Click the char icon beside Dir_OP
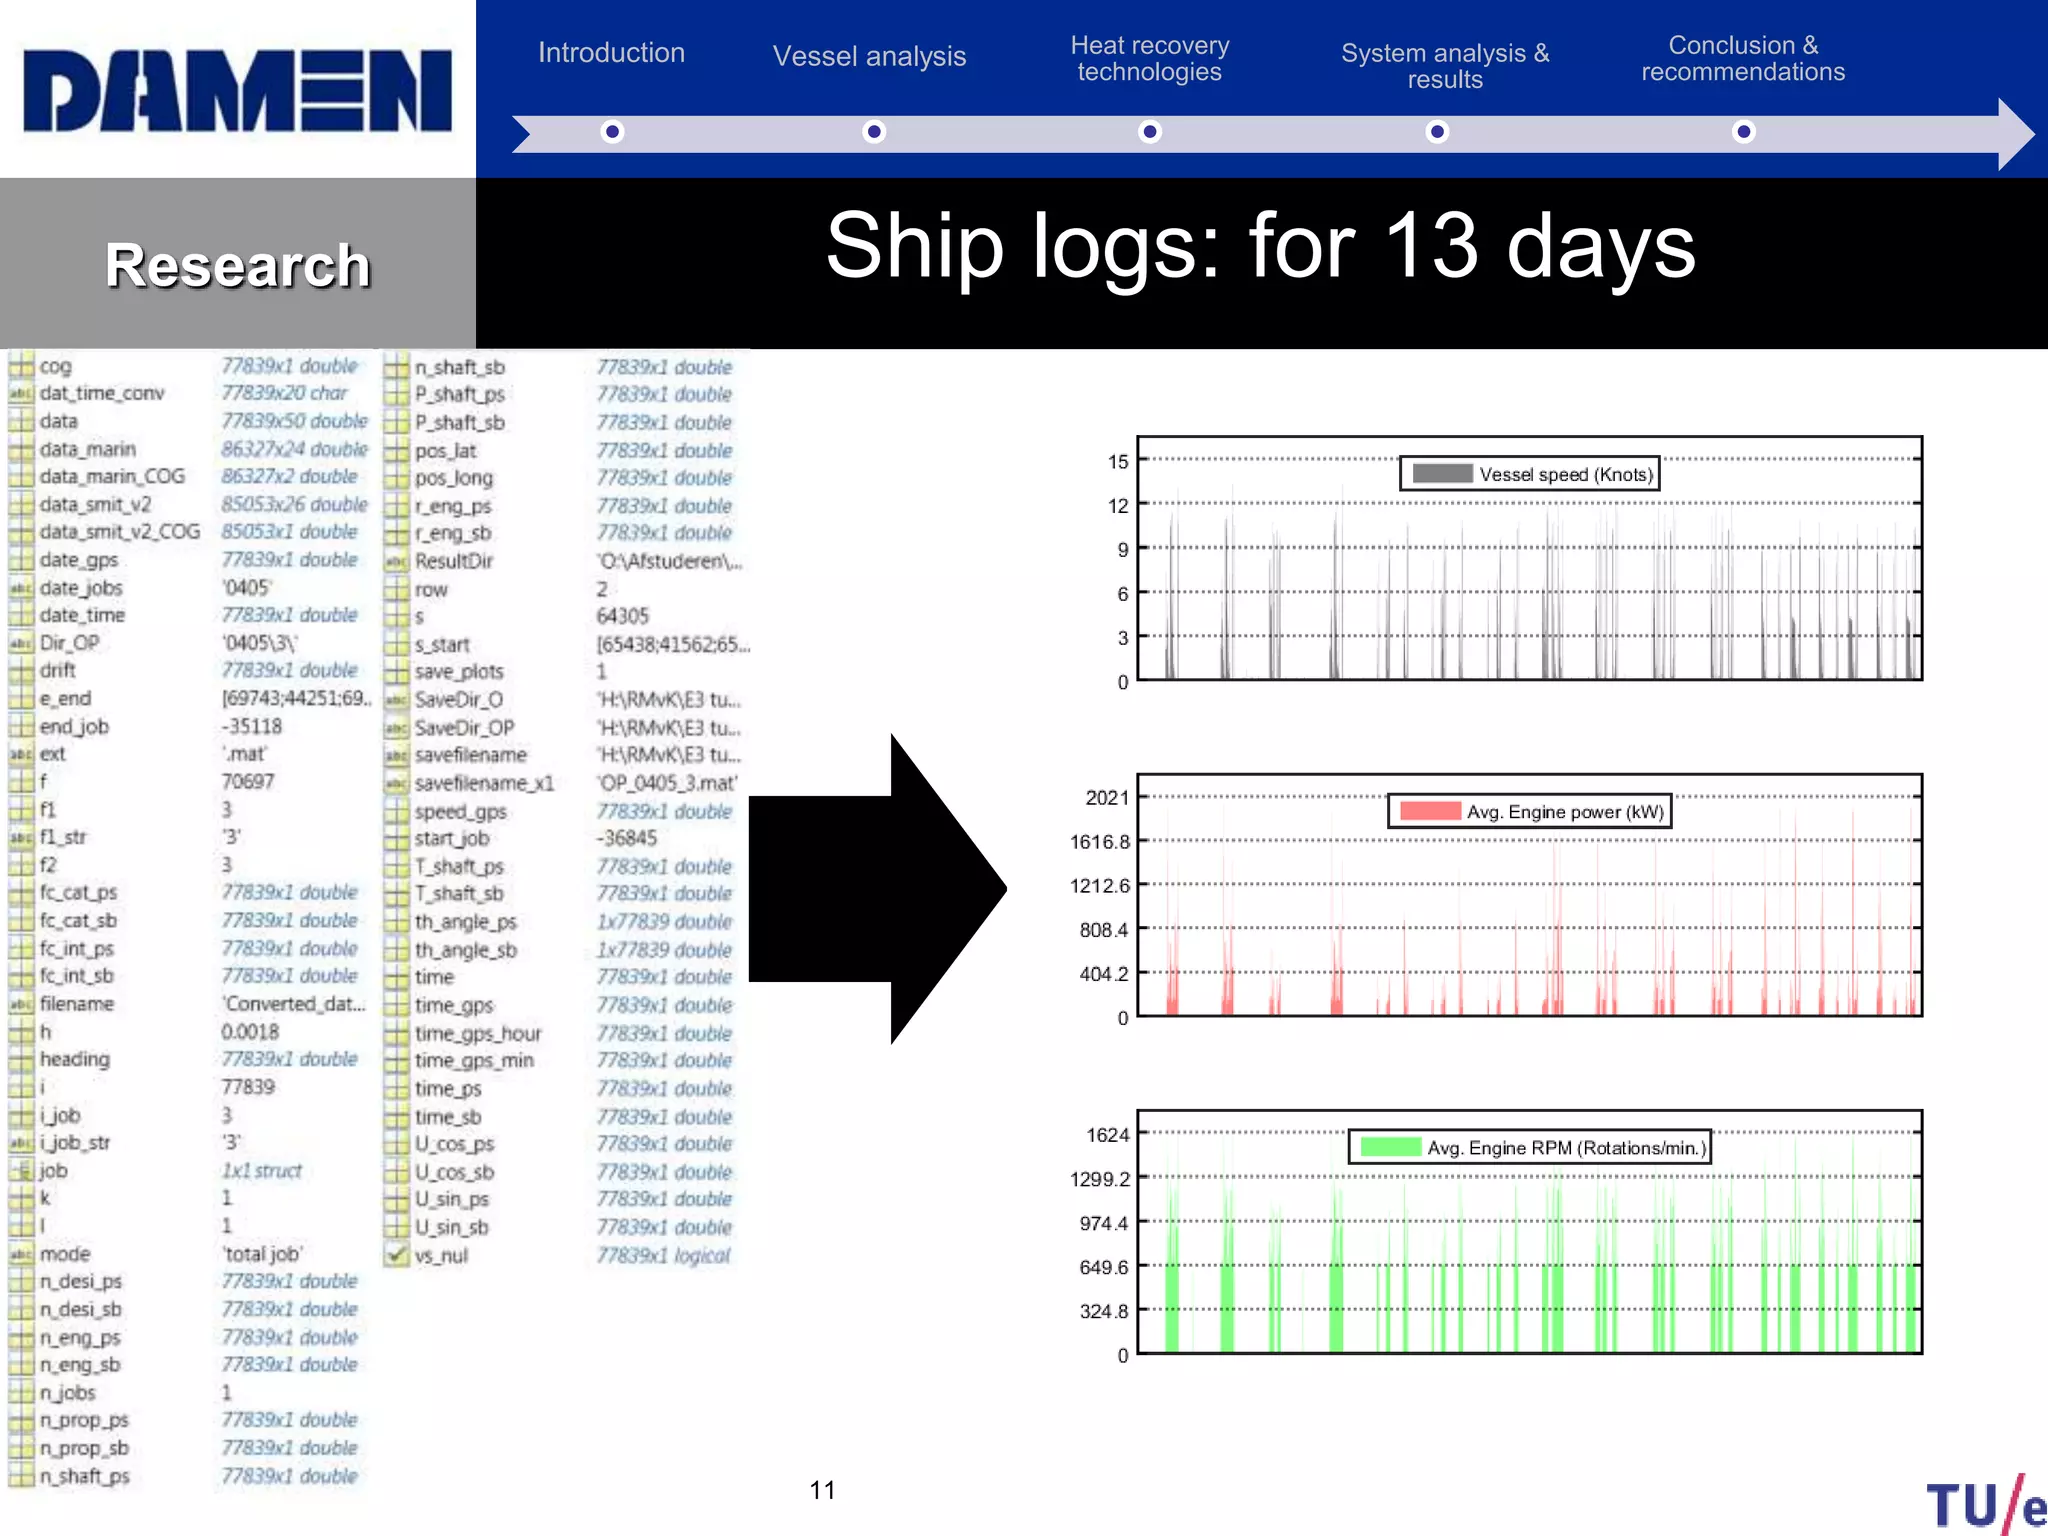Screen dimensions: 2048x1536 (x=21, y=643)
